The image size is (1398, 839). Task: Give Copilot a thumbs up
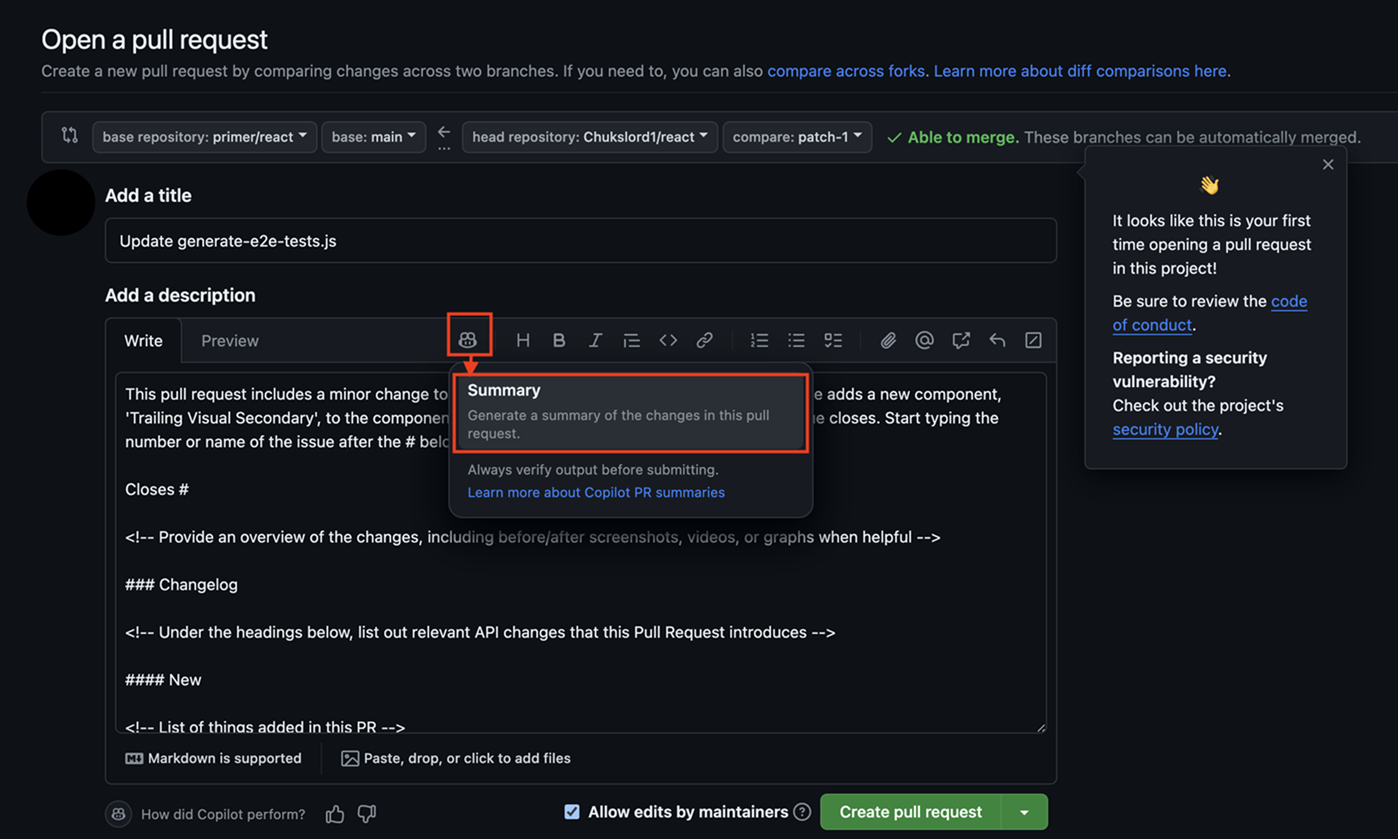[x=334, y=813]
